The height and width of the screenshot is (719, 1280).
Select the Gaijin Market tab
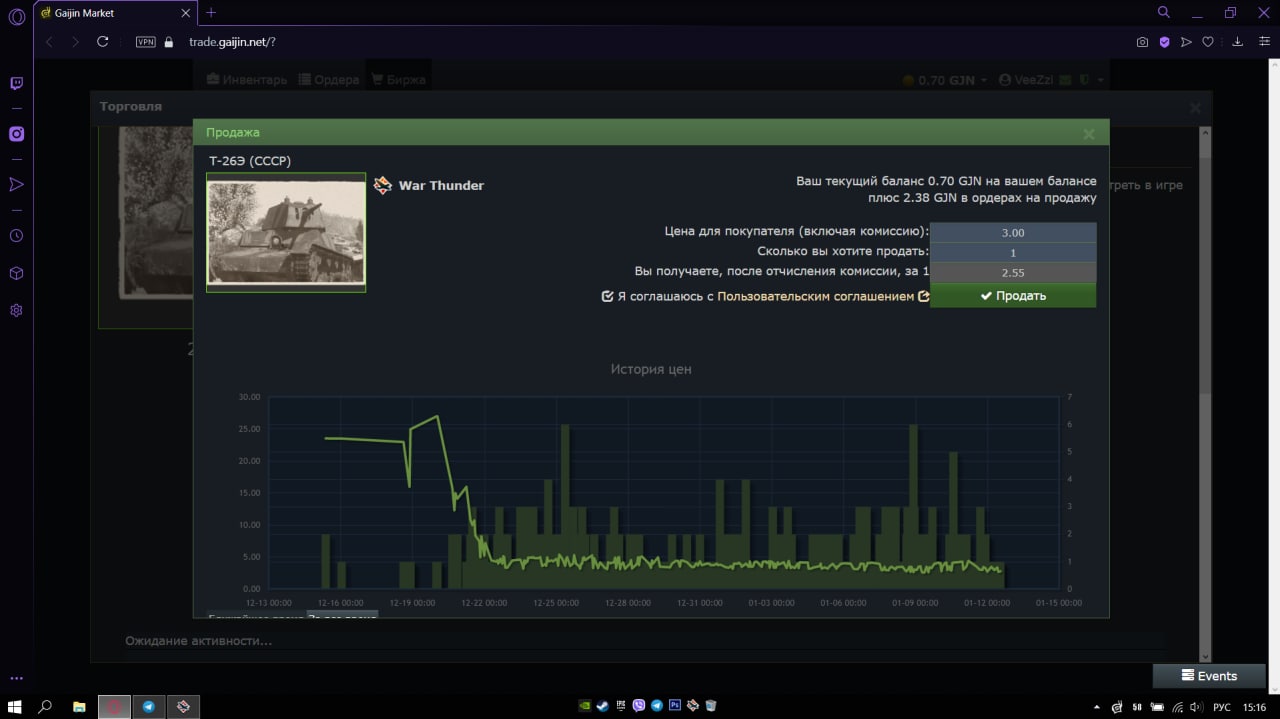coord(115,13)
